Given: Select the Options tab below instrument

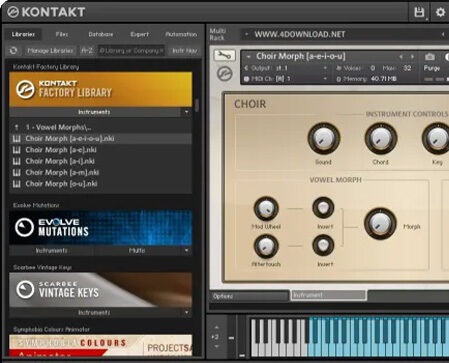Looking at the screenshot, I should pyautogui.click(x=249, y=296).
